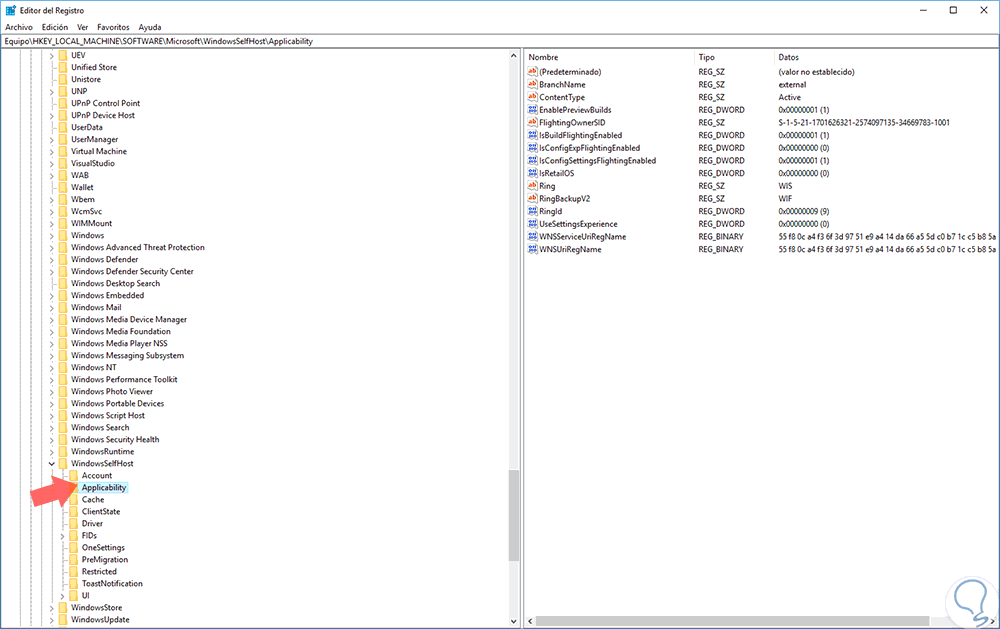Click the string icon of RingBackupV2
Viewport: 1000px width, 629px height.
click(533, 198)
